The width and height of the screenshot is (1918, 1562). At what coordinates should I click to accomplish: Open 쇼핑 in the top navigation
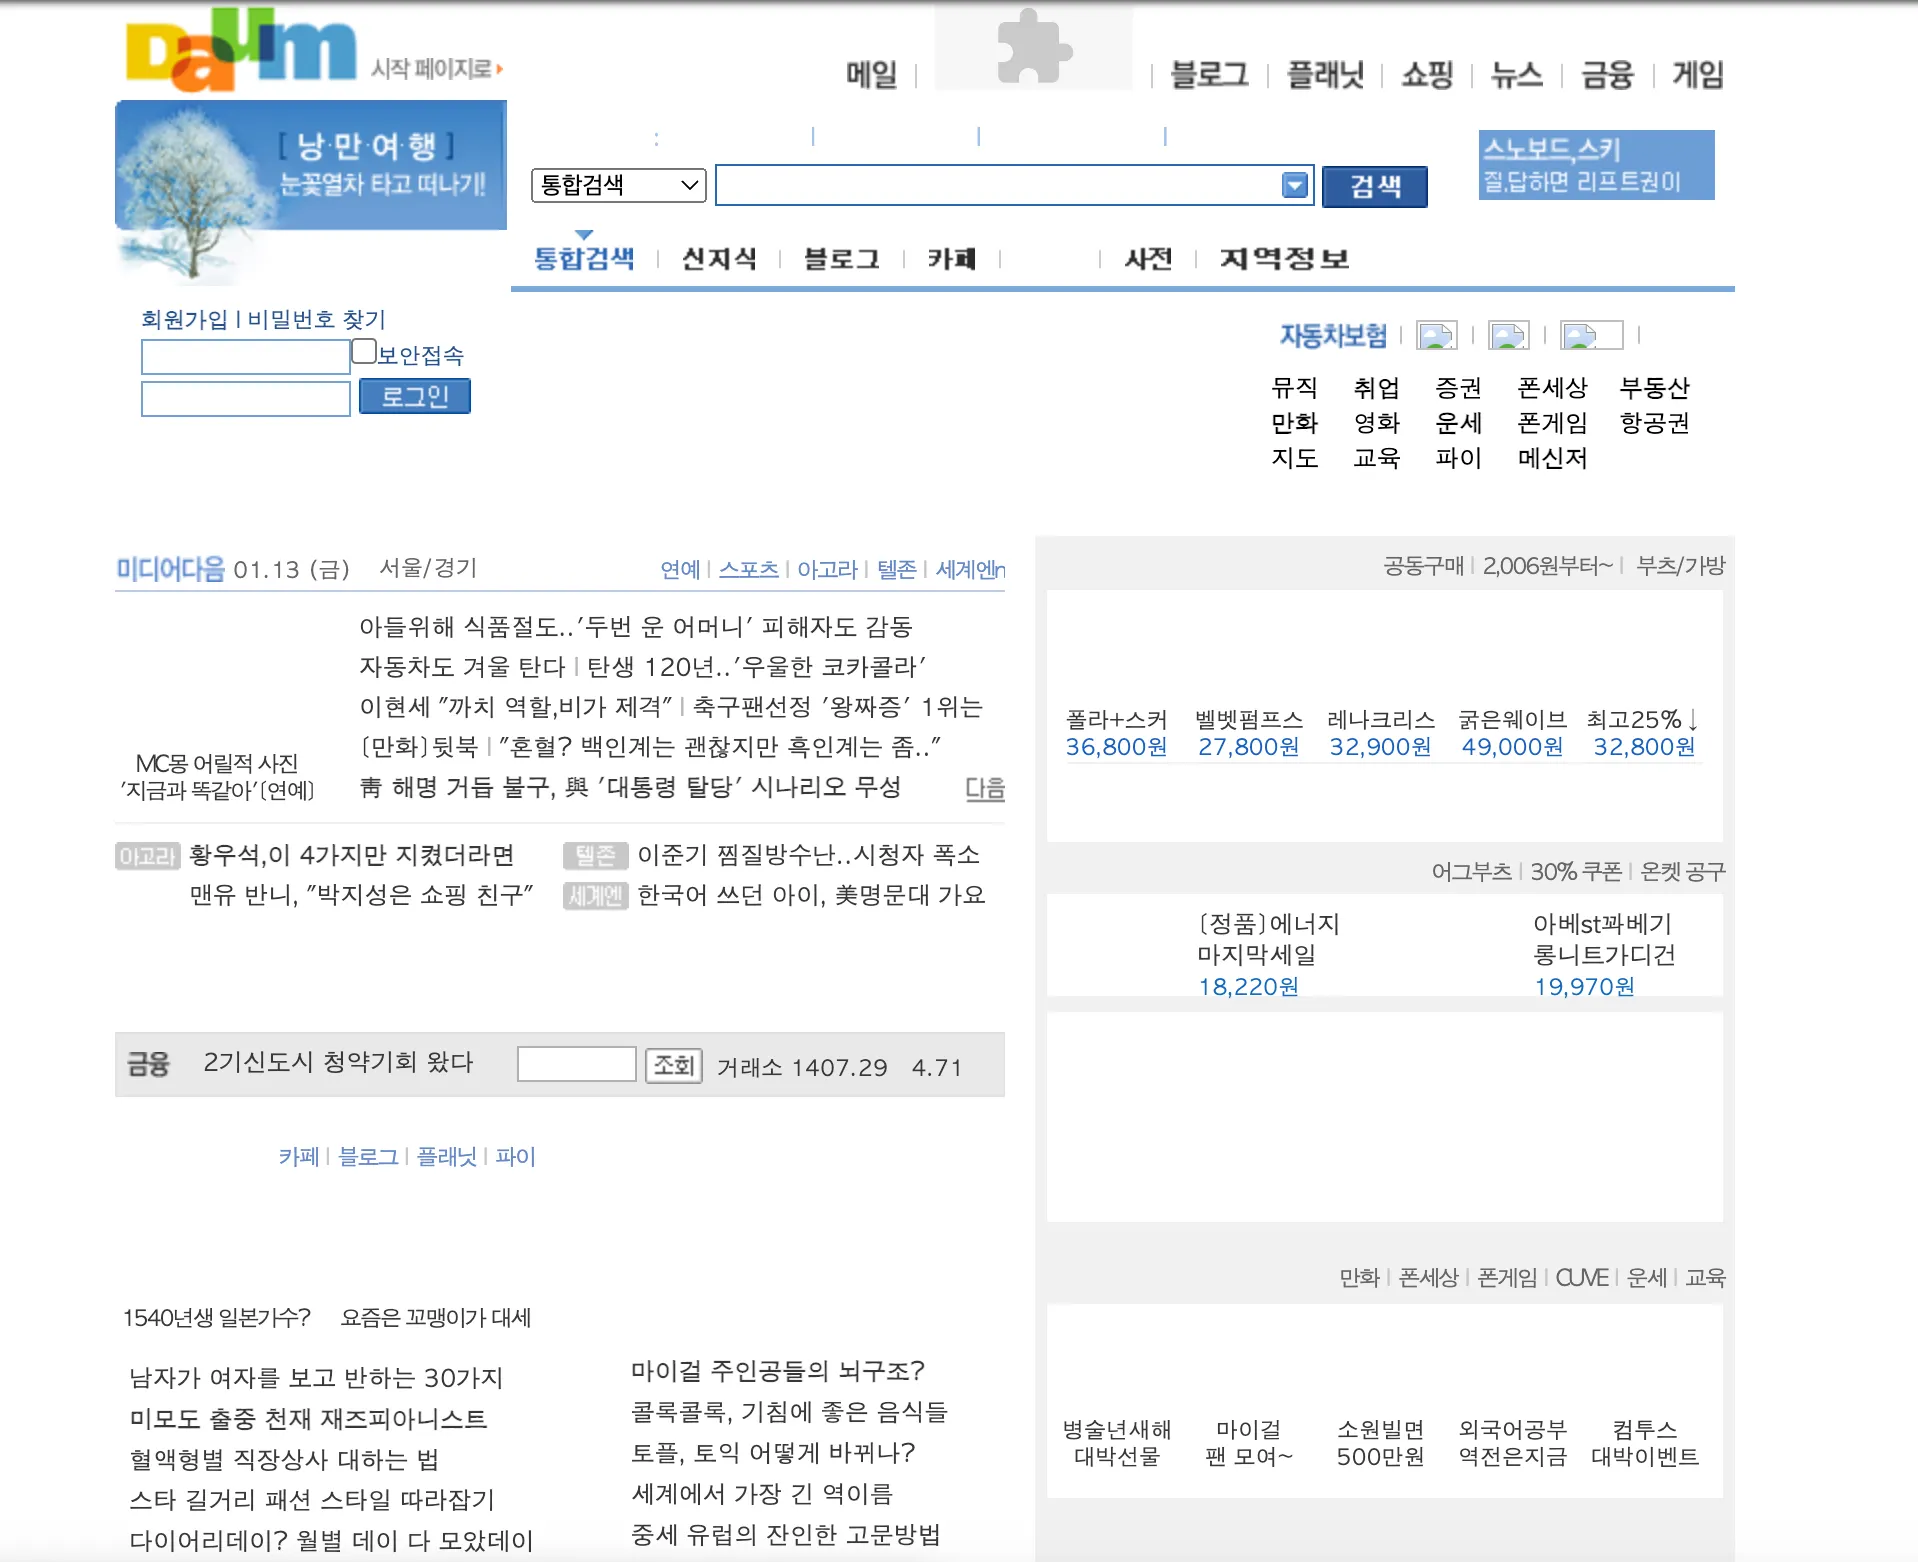[x=1427, y=74]
